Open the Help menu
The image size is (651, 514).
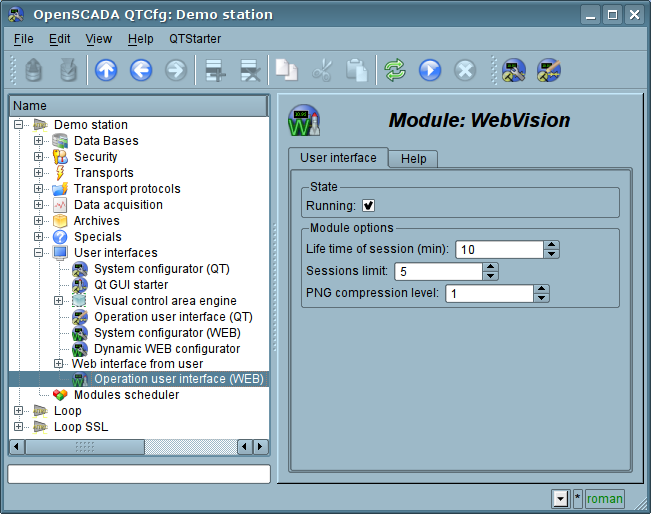(140, 39)
